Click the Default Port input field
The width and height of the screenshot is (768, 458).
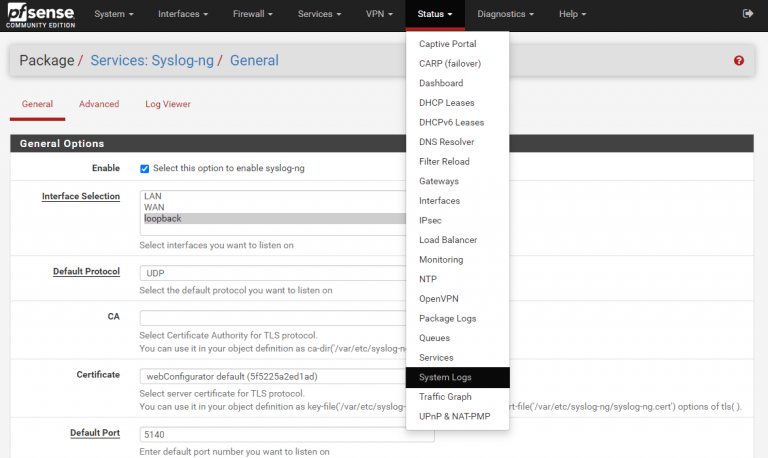287,435
